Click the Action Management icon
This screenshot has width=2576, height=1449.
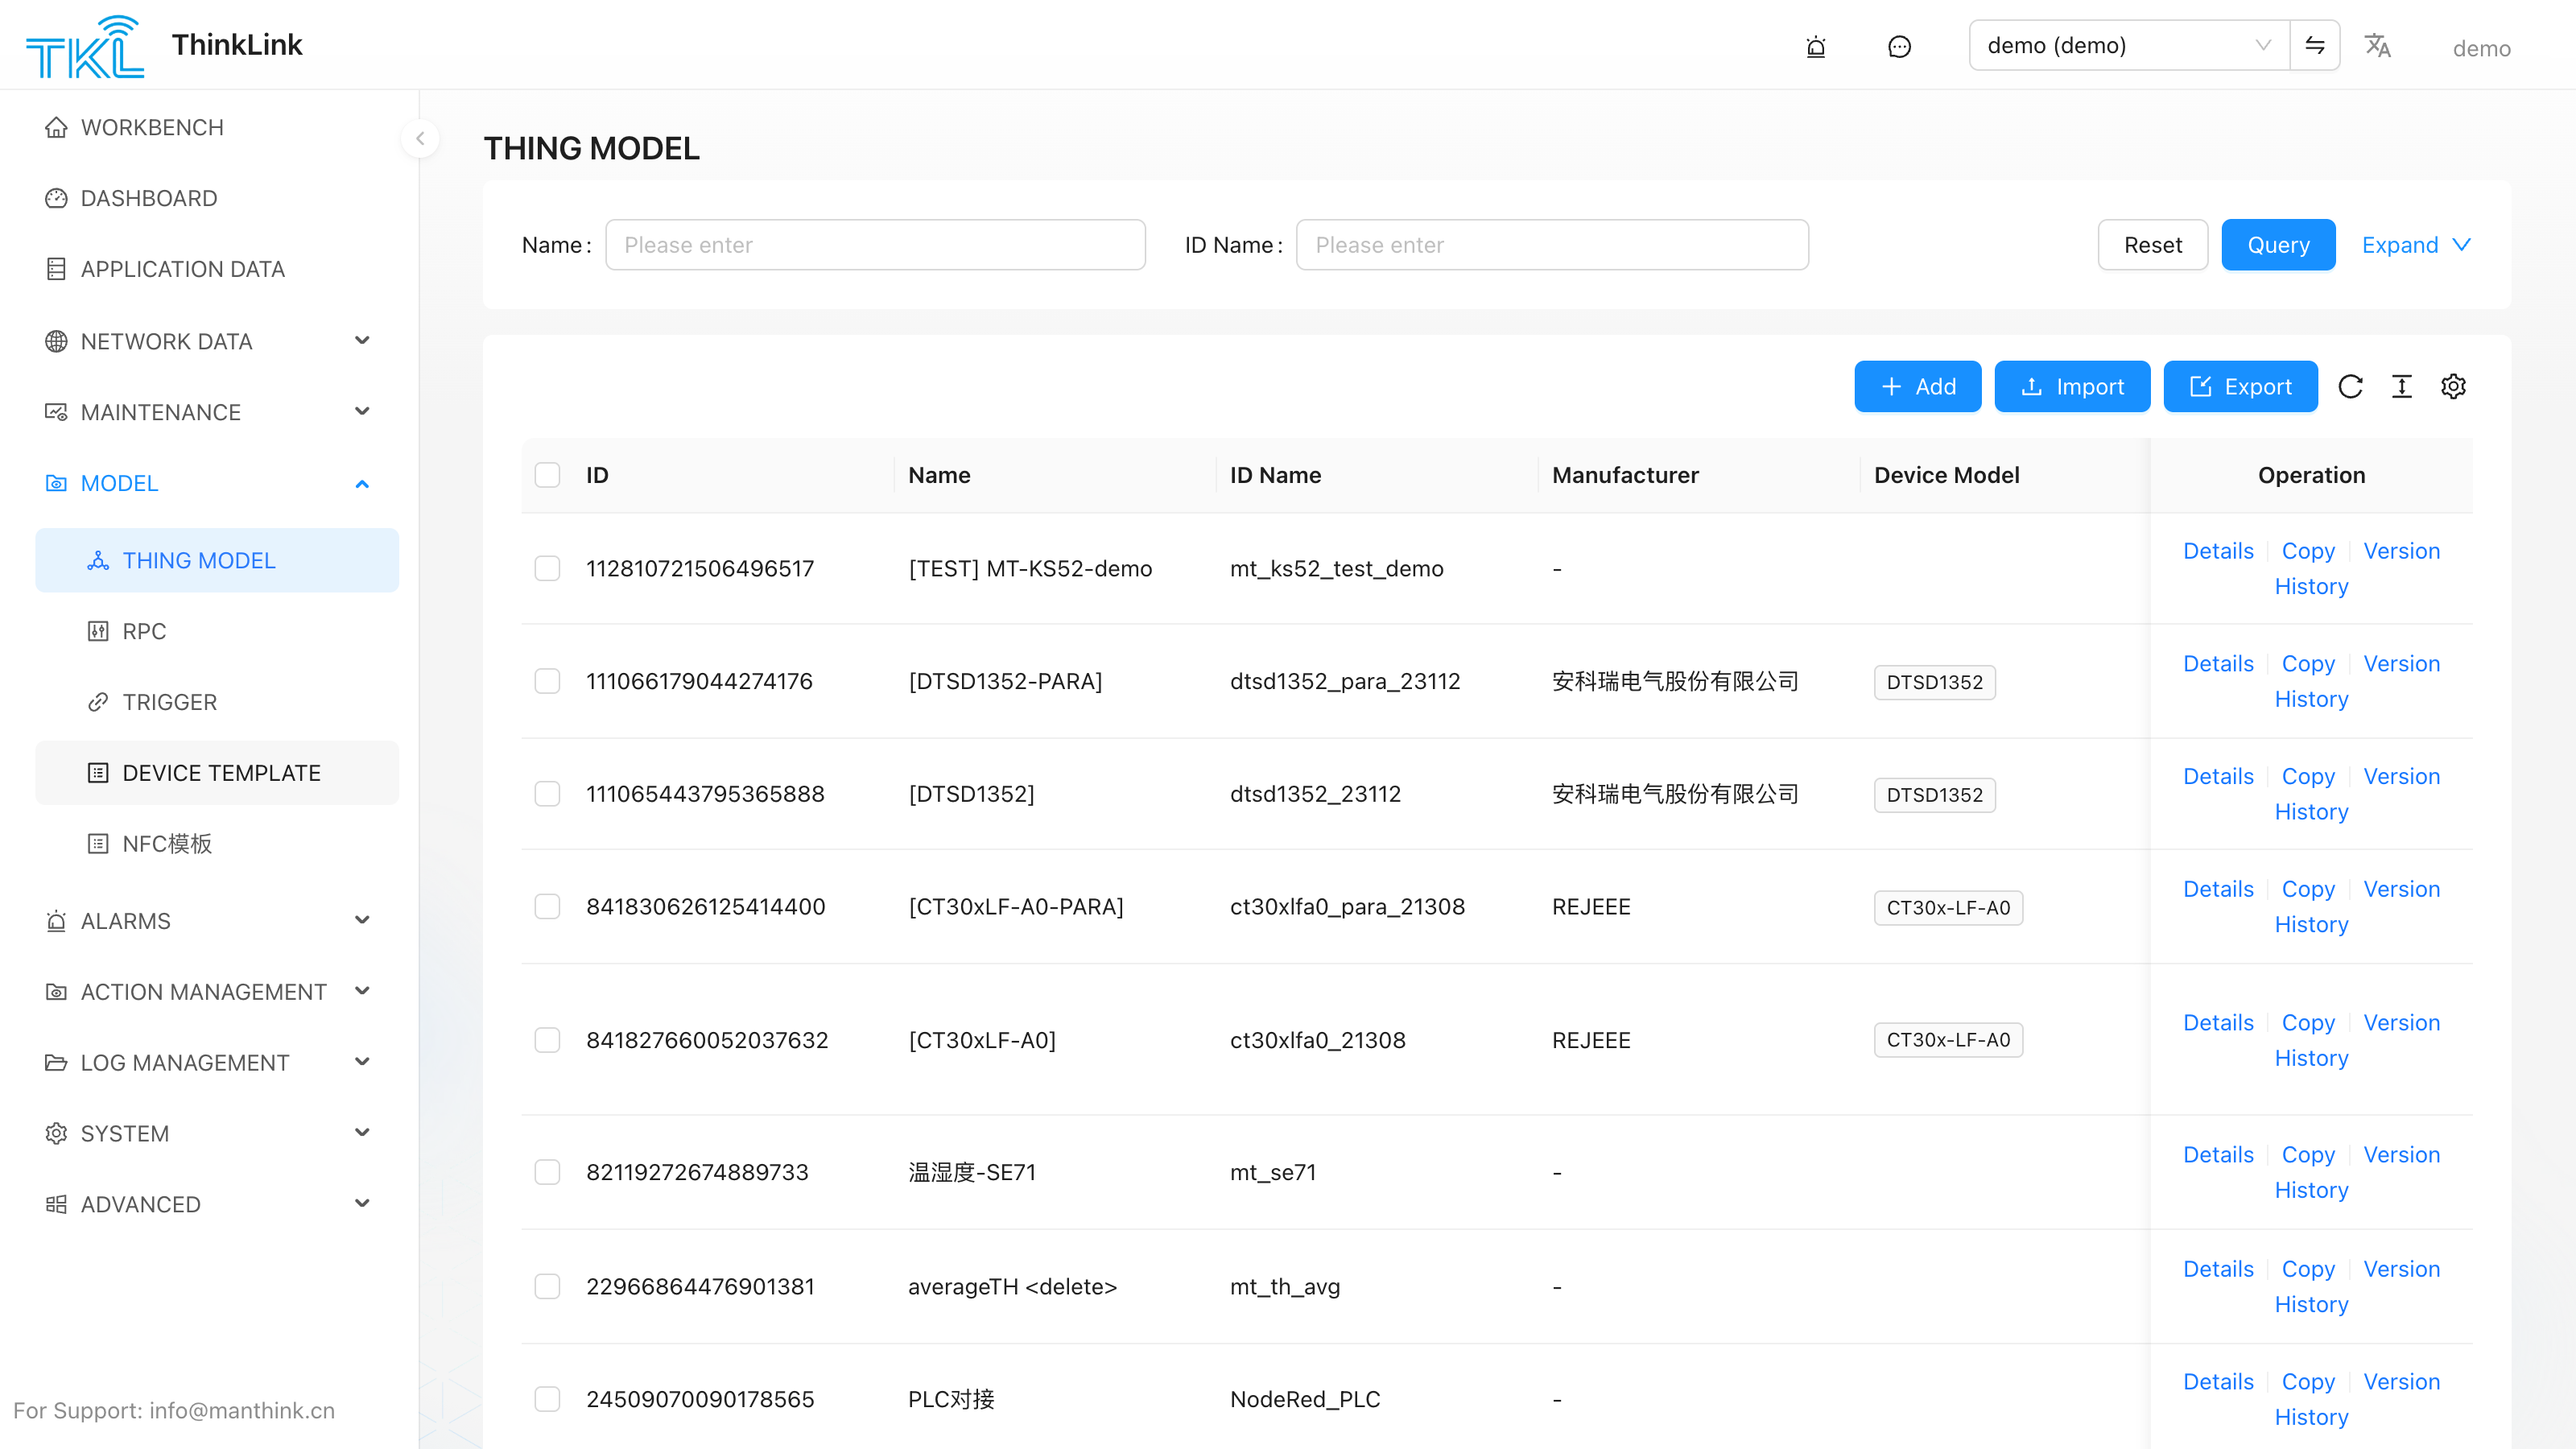tap(56, 992)
